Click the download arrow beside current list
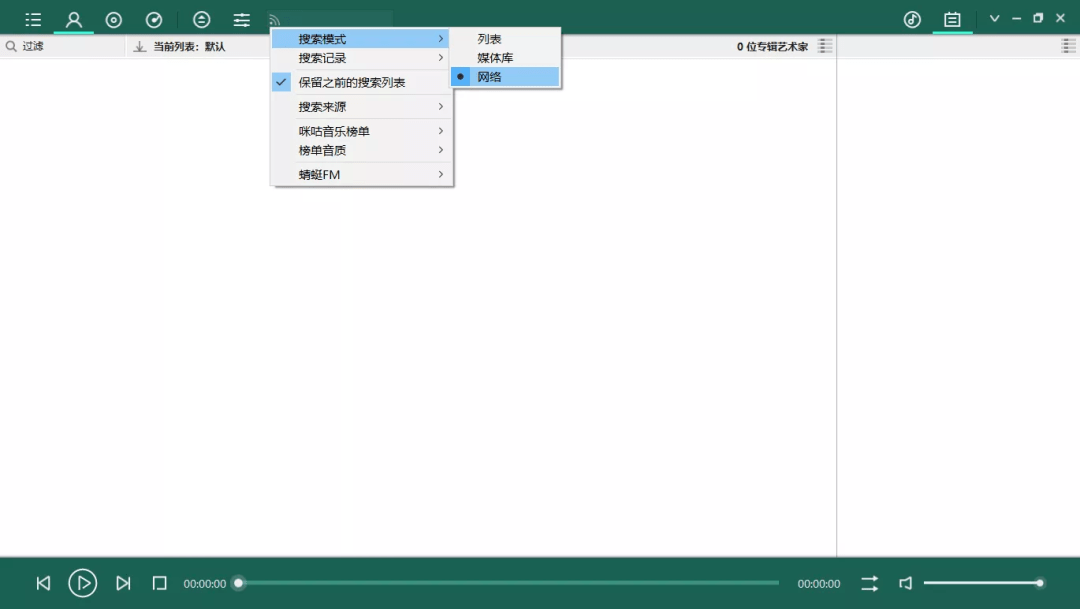The image size is (1080, 609). pyautogui.click(x=140, y=46)
